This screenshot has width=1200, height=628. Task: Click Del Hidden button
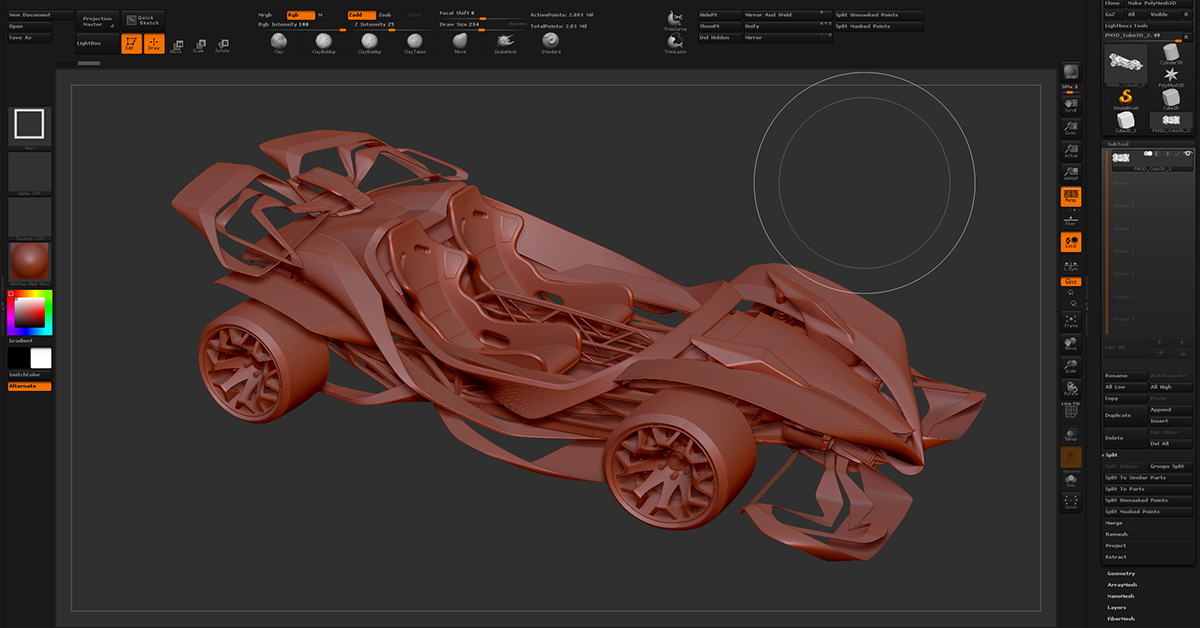coord(718,37)
